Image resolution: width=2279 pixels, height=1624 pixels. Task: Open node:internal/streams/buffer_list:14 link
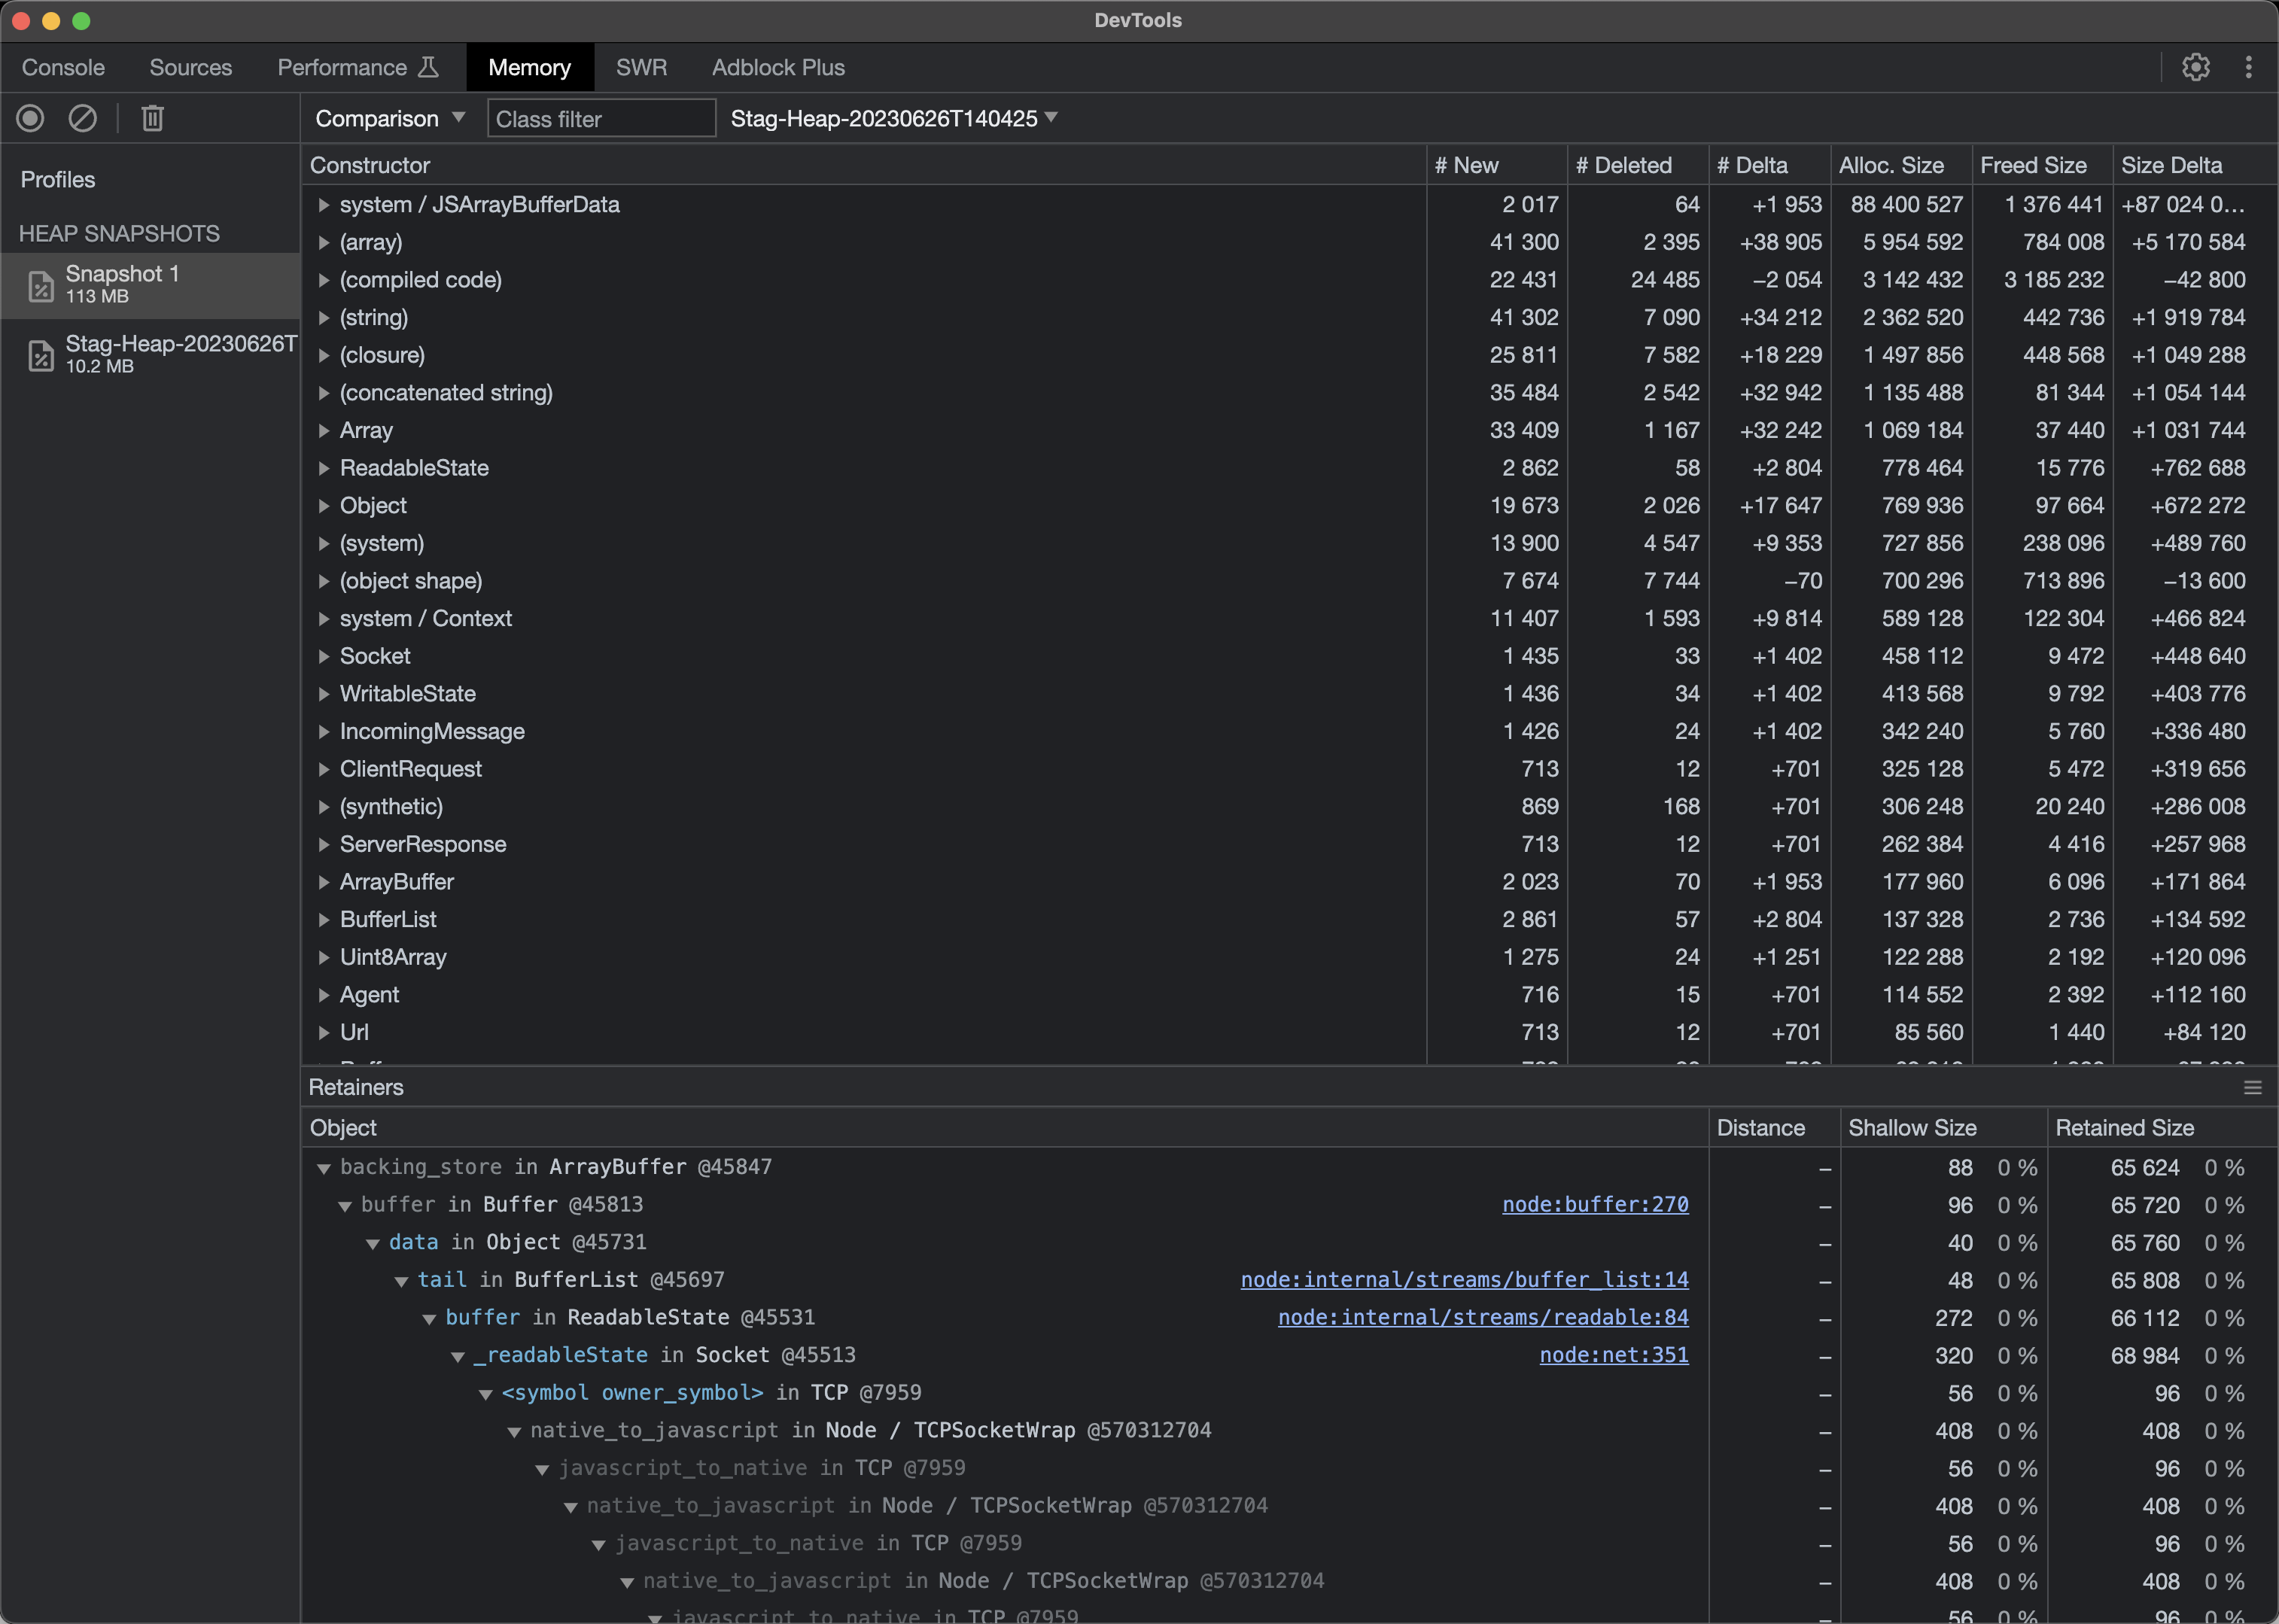(x=1463, y=1280)
